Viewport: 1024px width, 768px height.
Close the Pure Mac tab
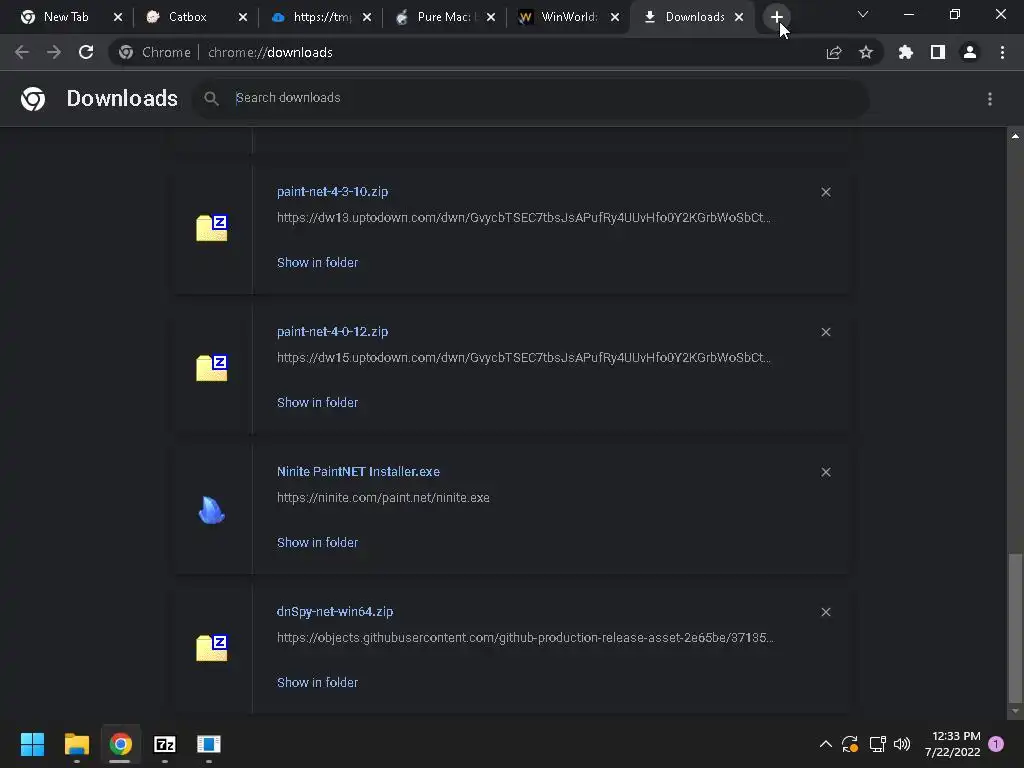click(x=491, y=18)
